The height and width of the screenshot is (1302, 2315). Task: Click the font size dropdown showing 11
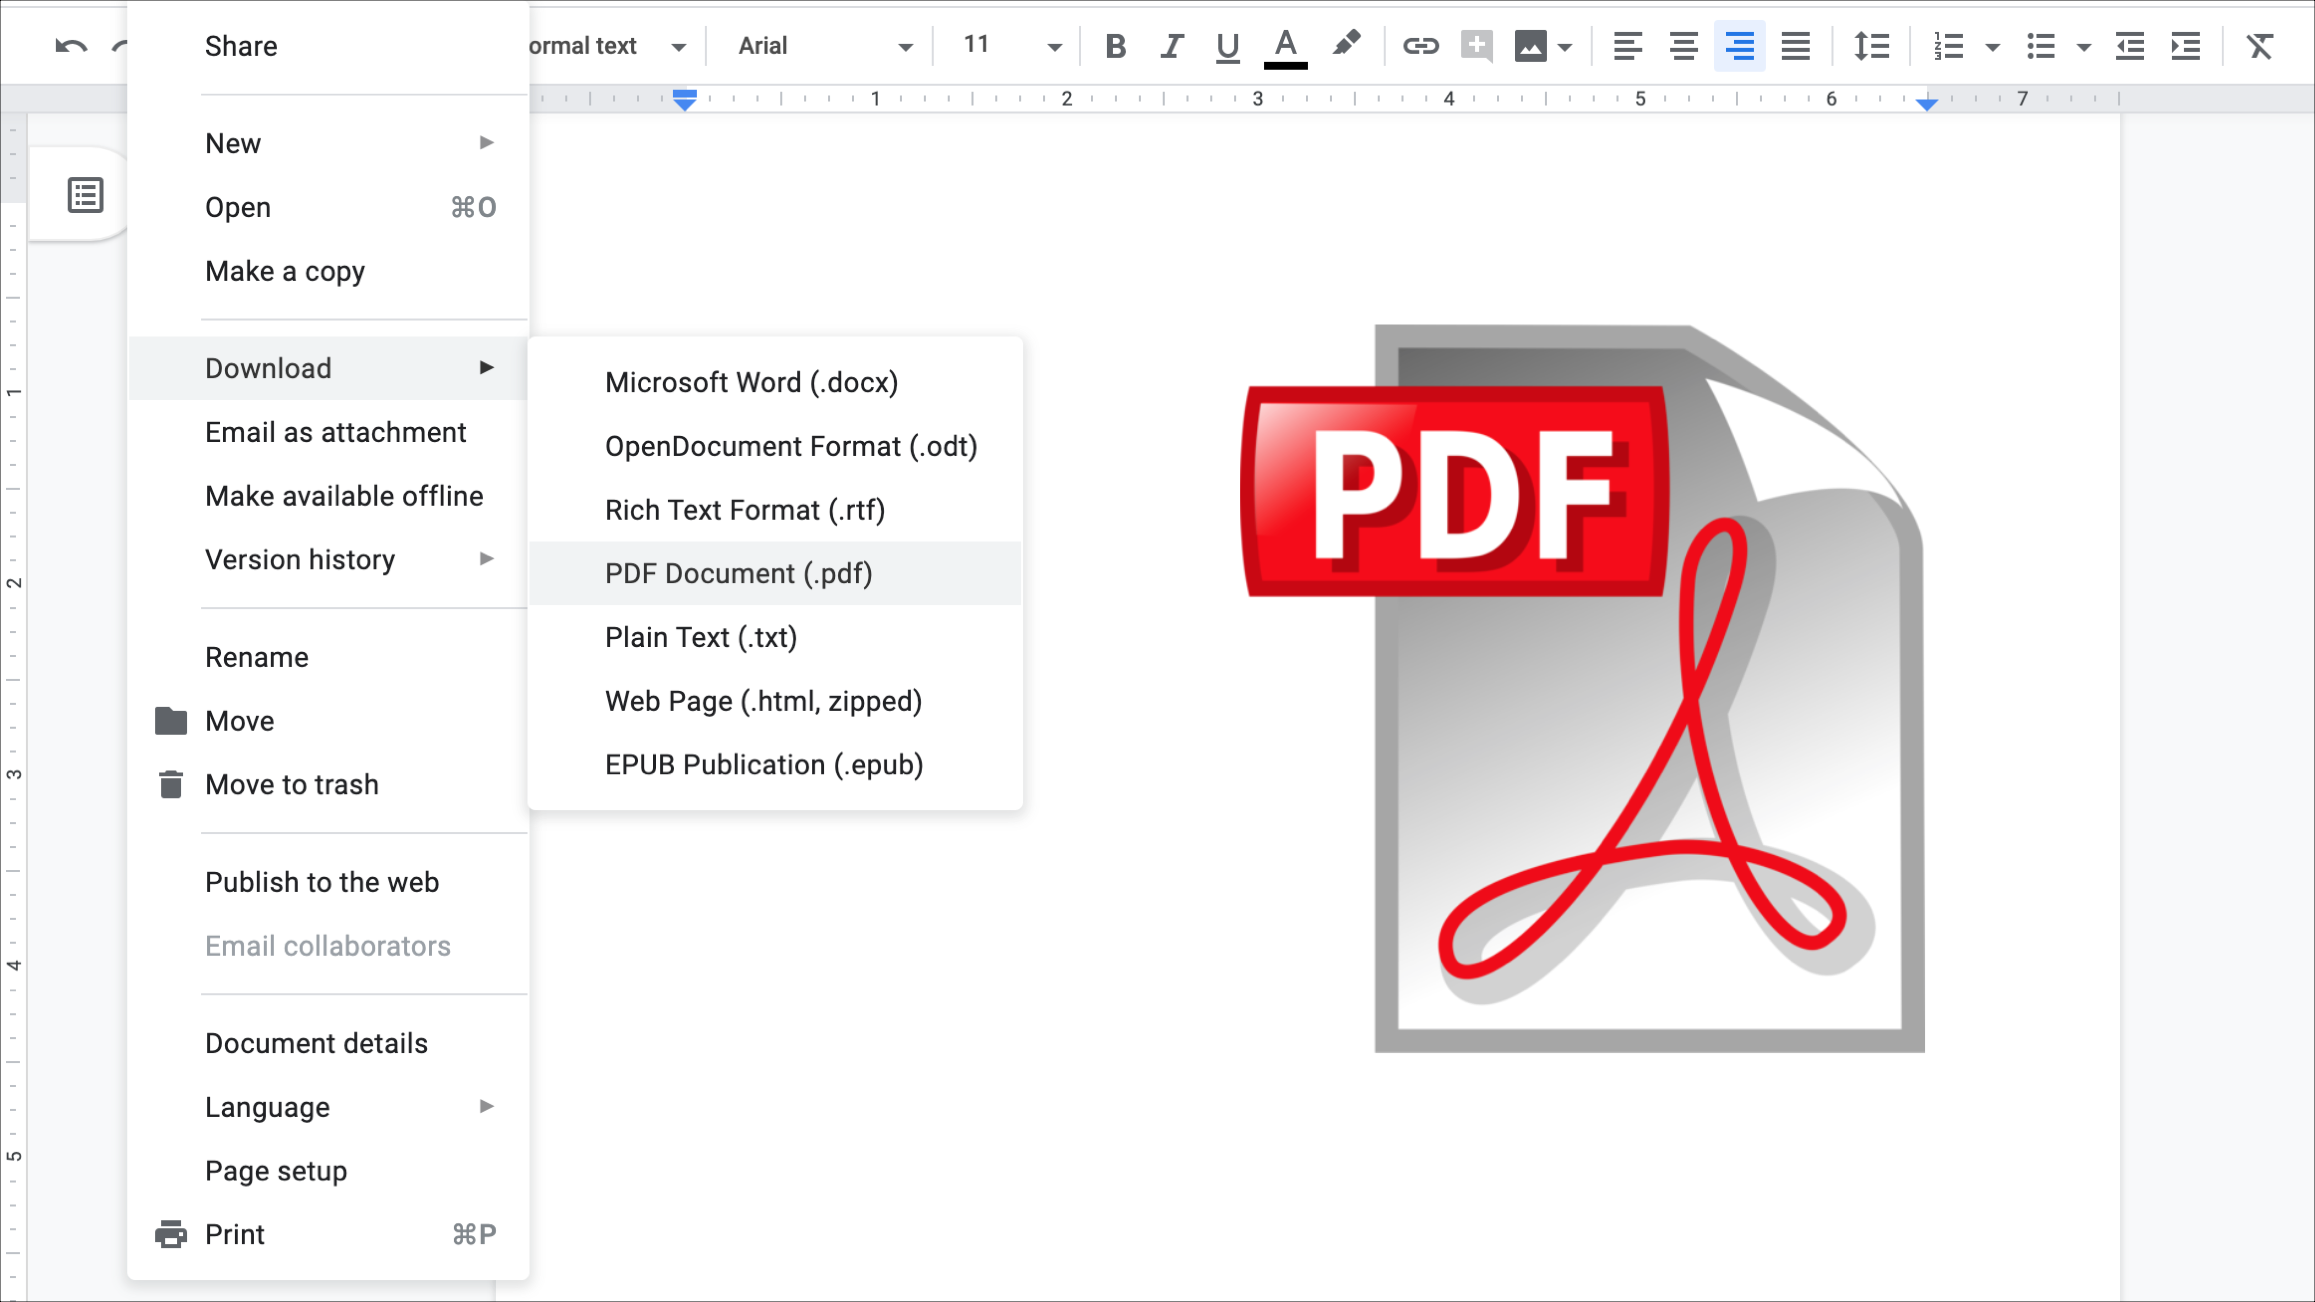[x=1008, y=45]
